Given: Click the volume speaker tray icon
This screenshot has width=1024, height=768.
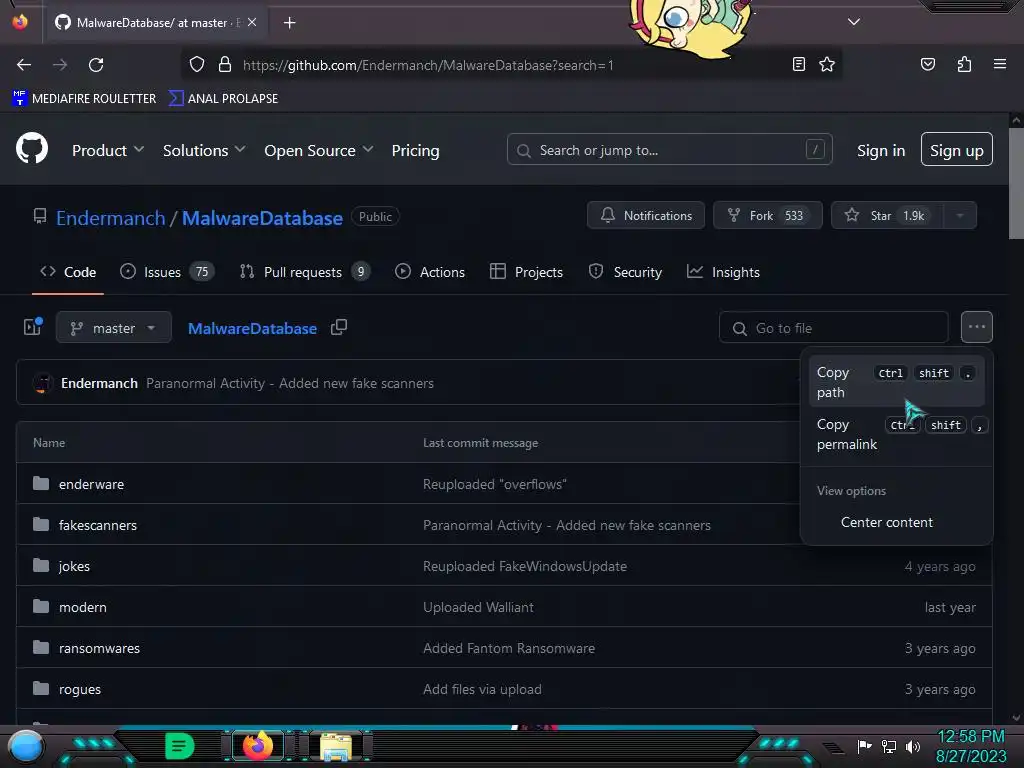Looking at the screenshot, I should point(912,746).
